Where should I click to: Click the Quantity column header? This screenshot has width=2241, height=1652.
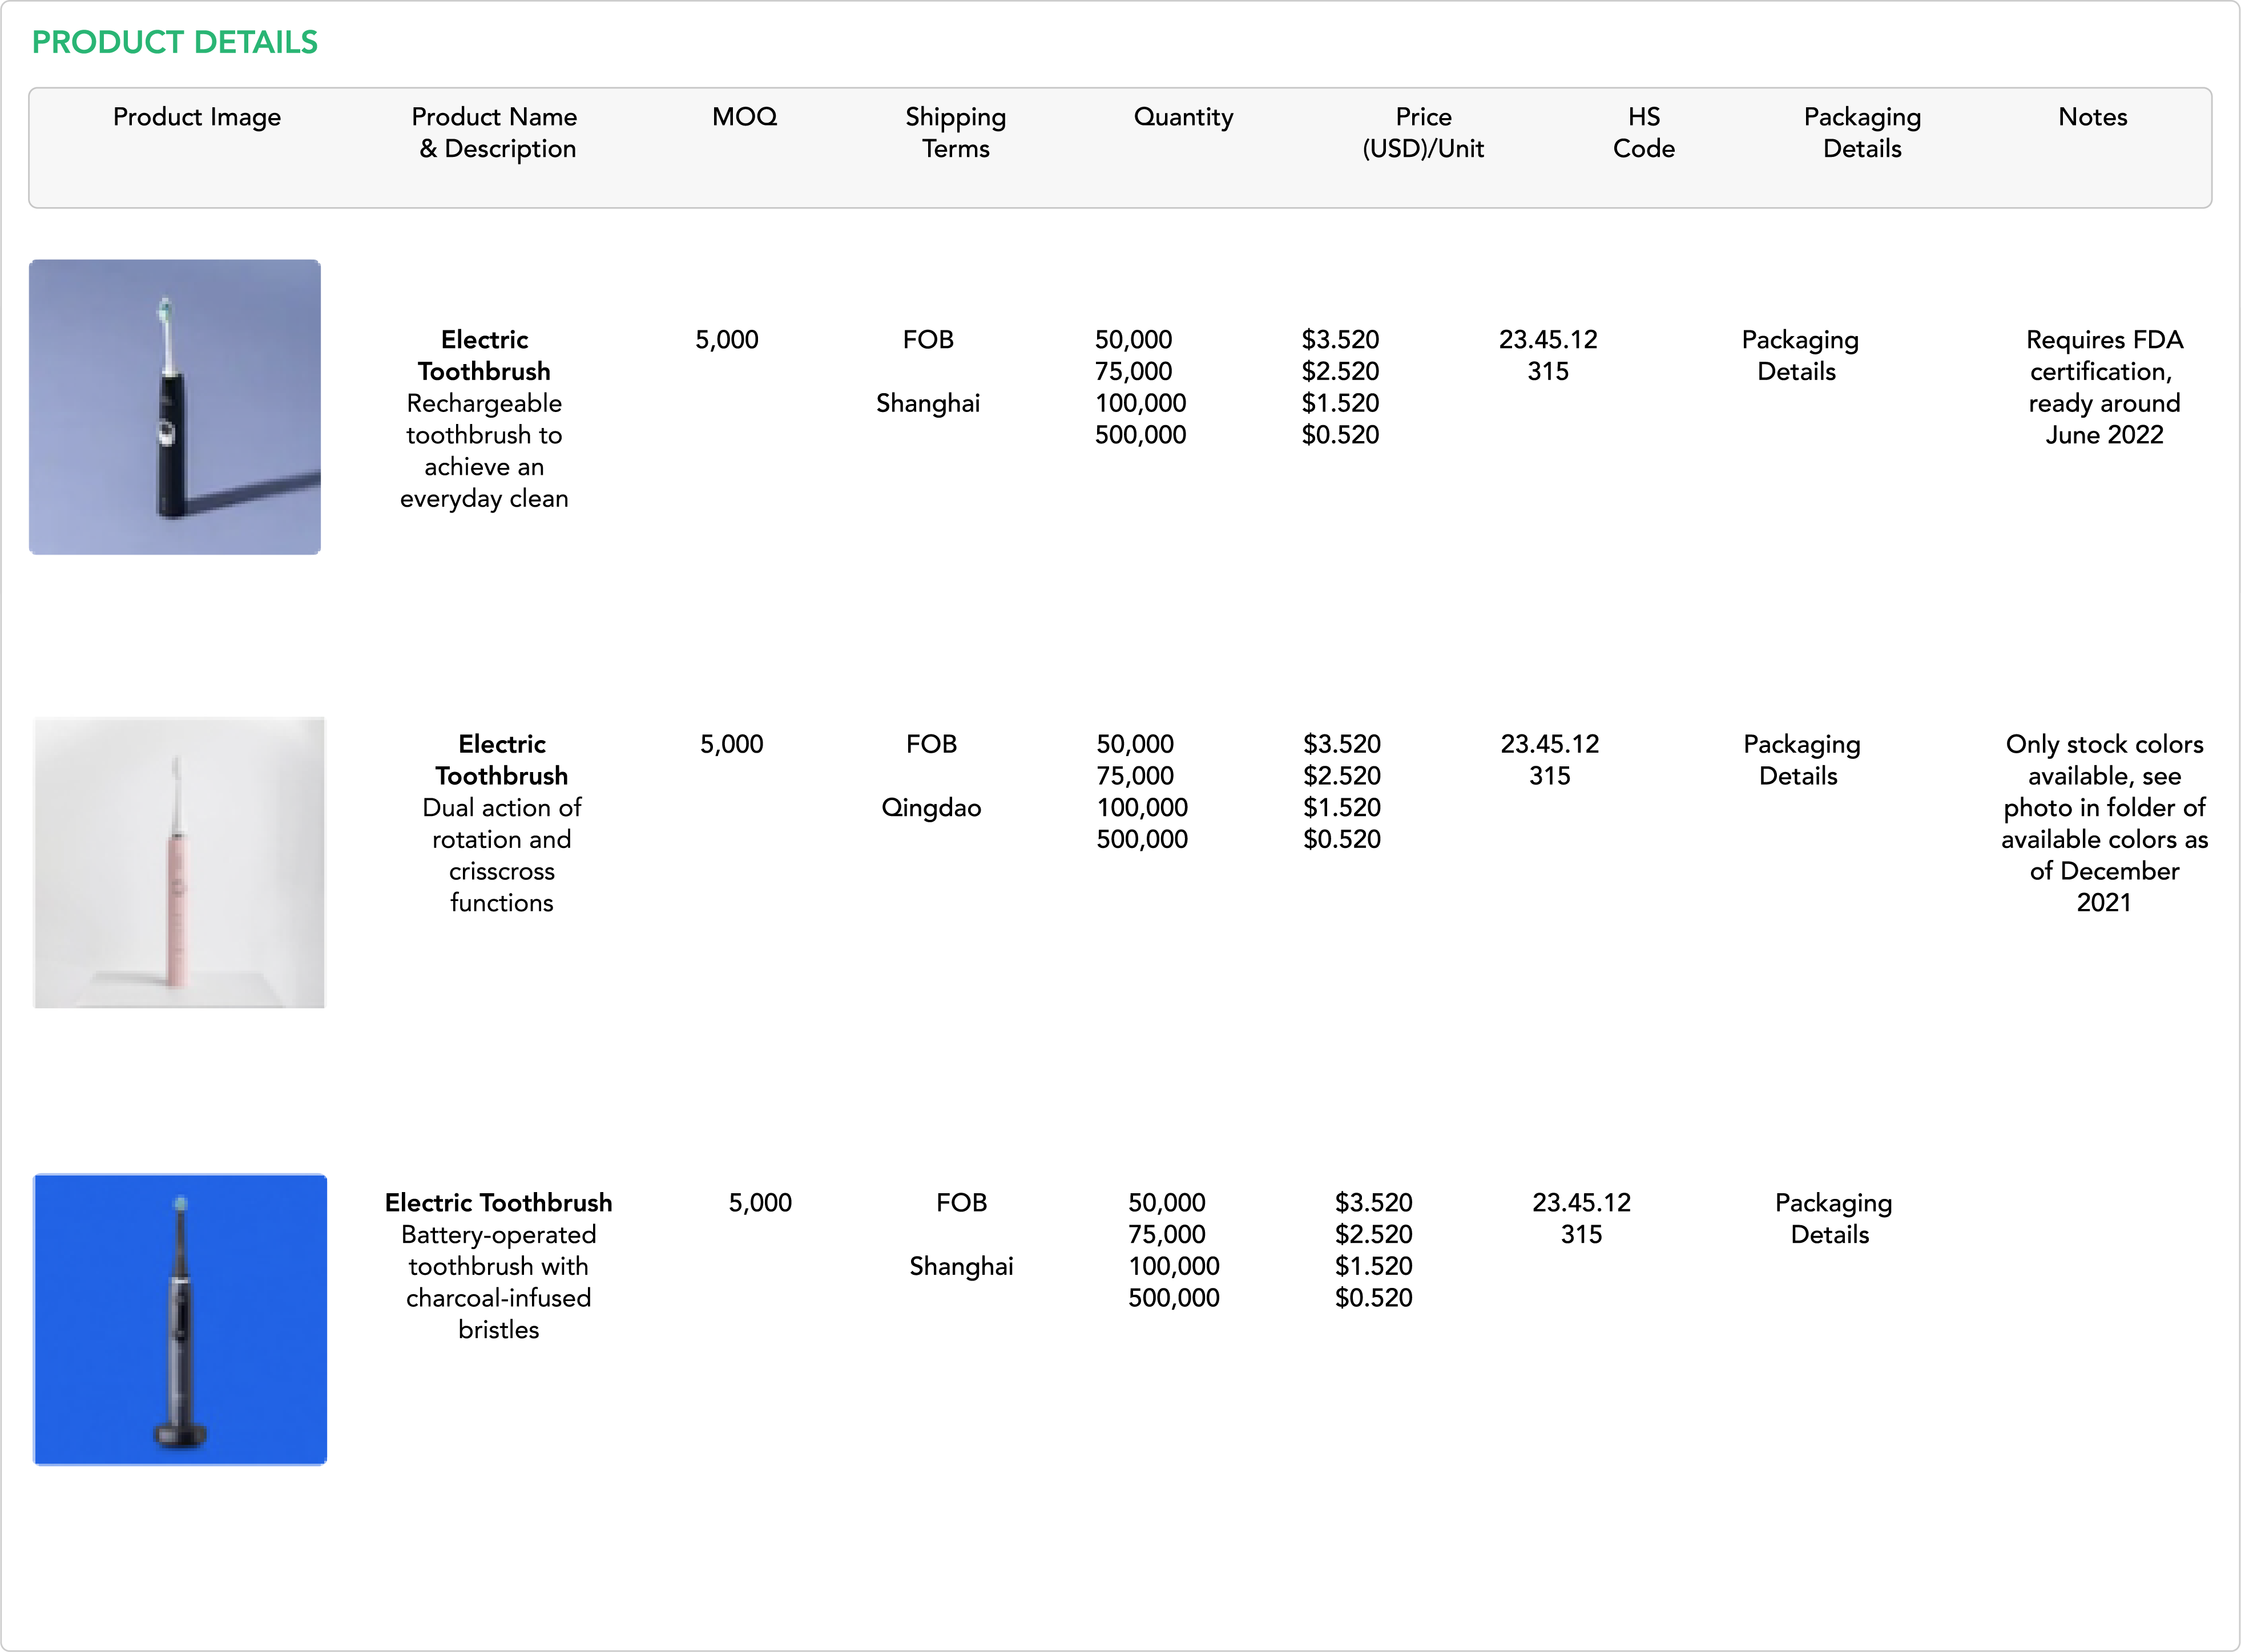tap(1184, 117)
